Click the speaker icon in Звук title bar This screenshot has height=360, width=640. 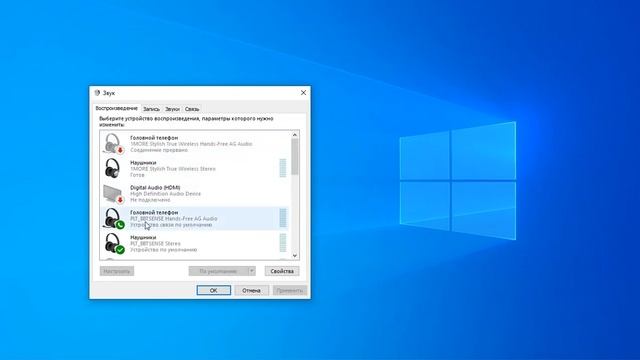(x=97, y=93)
